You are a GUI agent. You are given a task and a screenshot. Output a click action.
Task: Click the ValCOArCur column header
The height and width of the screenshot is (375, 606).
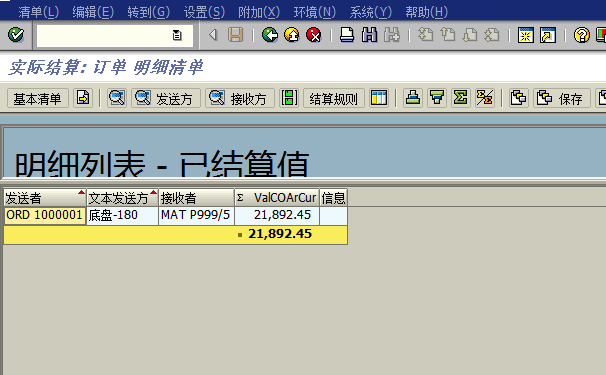277,198
